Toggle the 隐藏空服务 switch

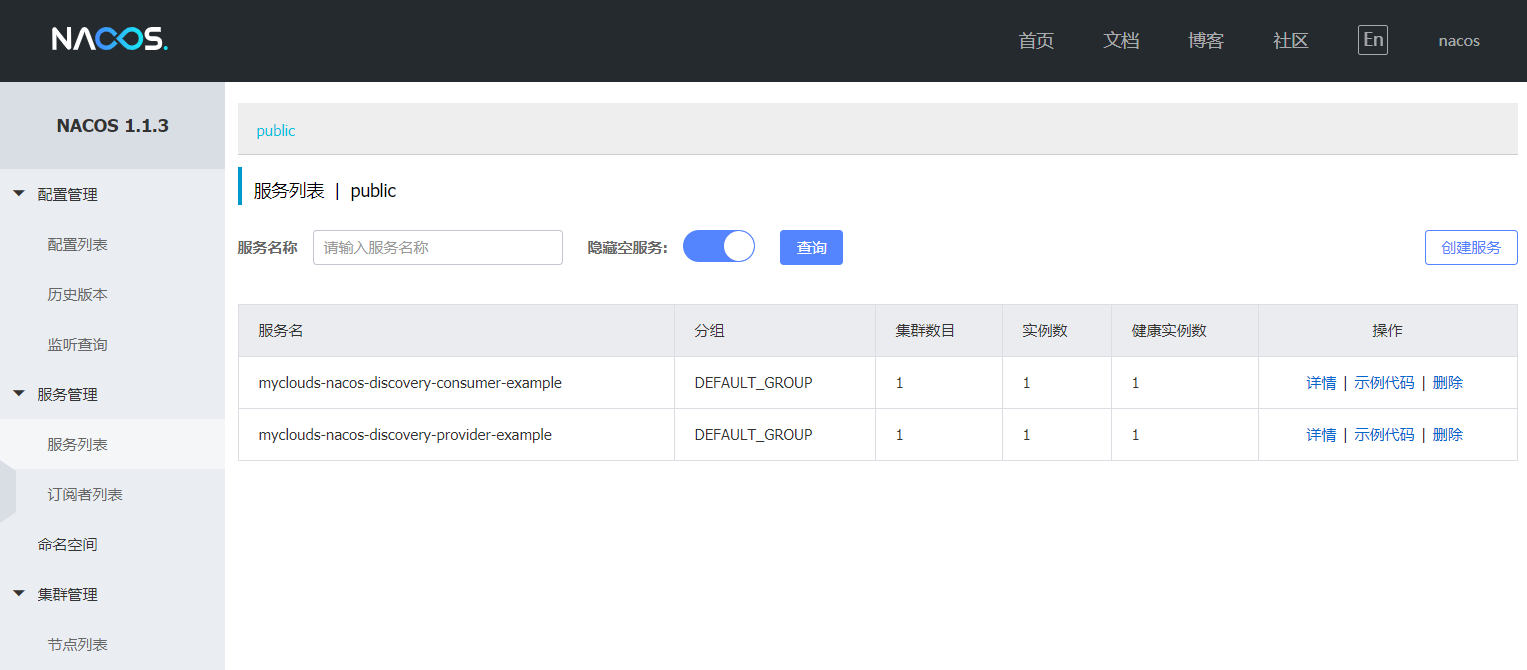click(718, 246)
